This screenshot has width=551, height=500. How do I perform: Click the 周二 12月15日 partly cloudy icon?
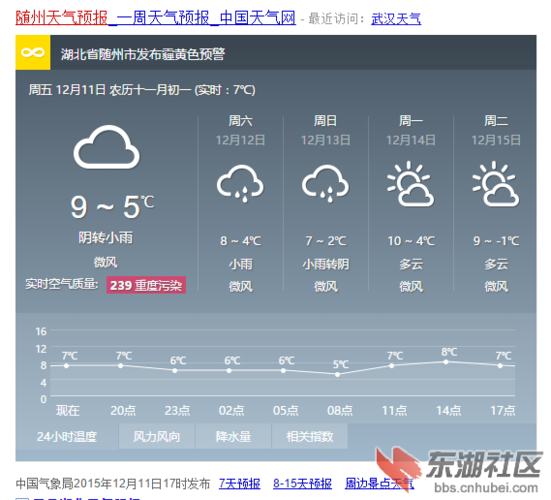[x=496, y=184]
